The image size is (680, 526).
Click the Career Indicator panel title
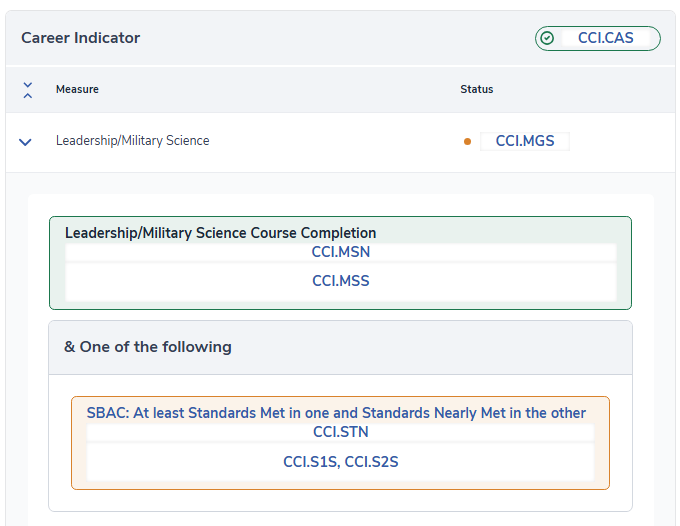point(81,38)
